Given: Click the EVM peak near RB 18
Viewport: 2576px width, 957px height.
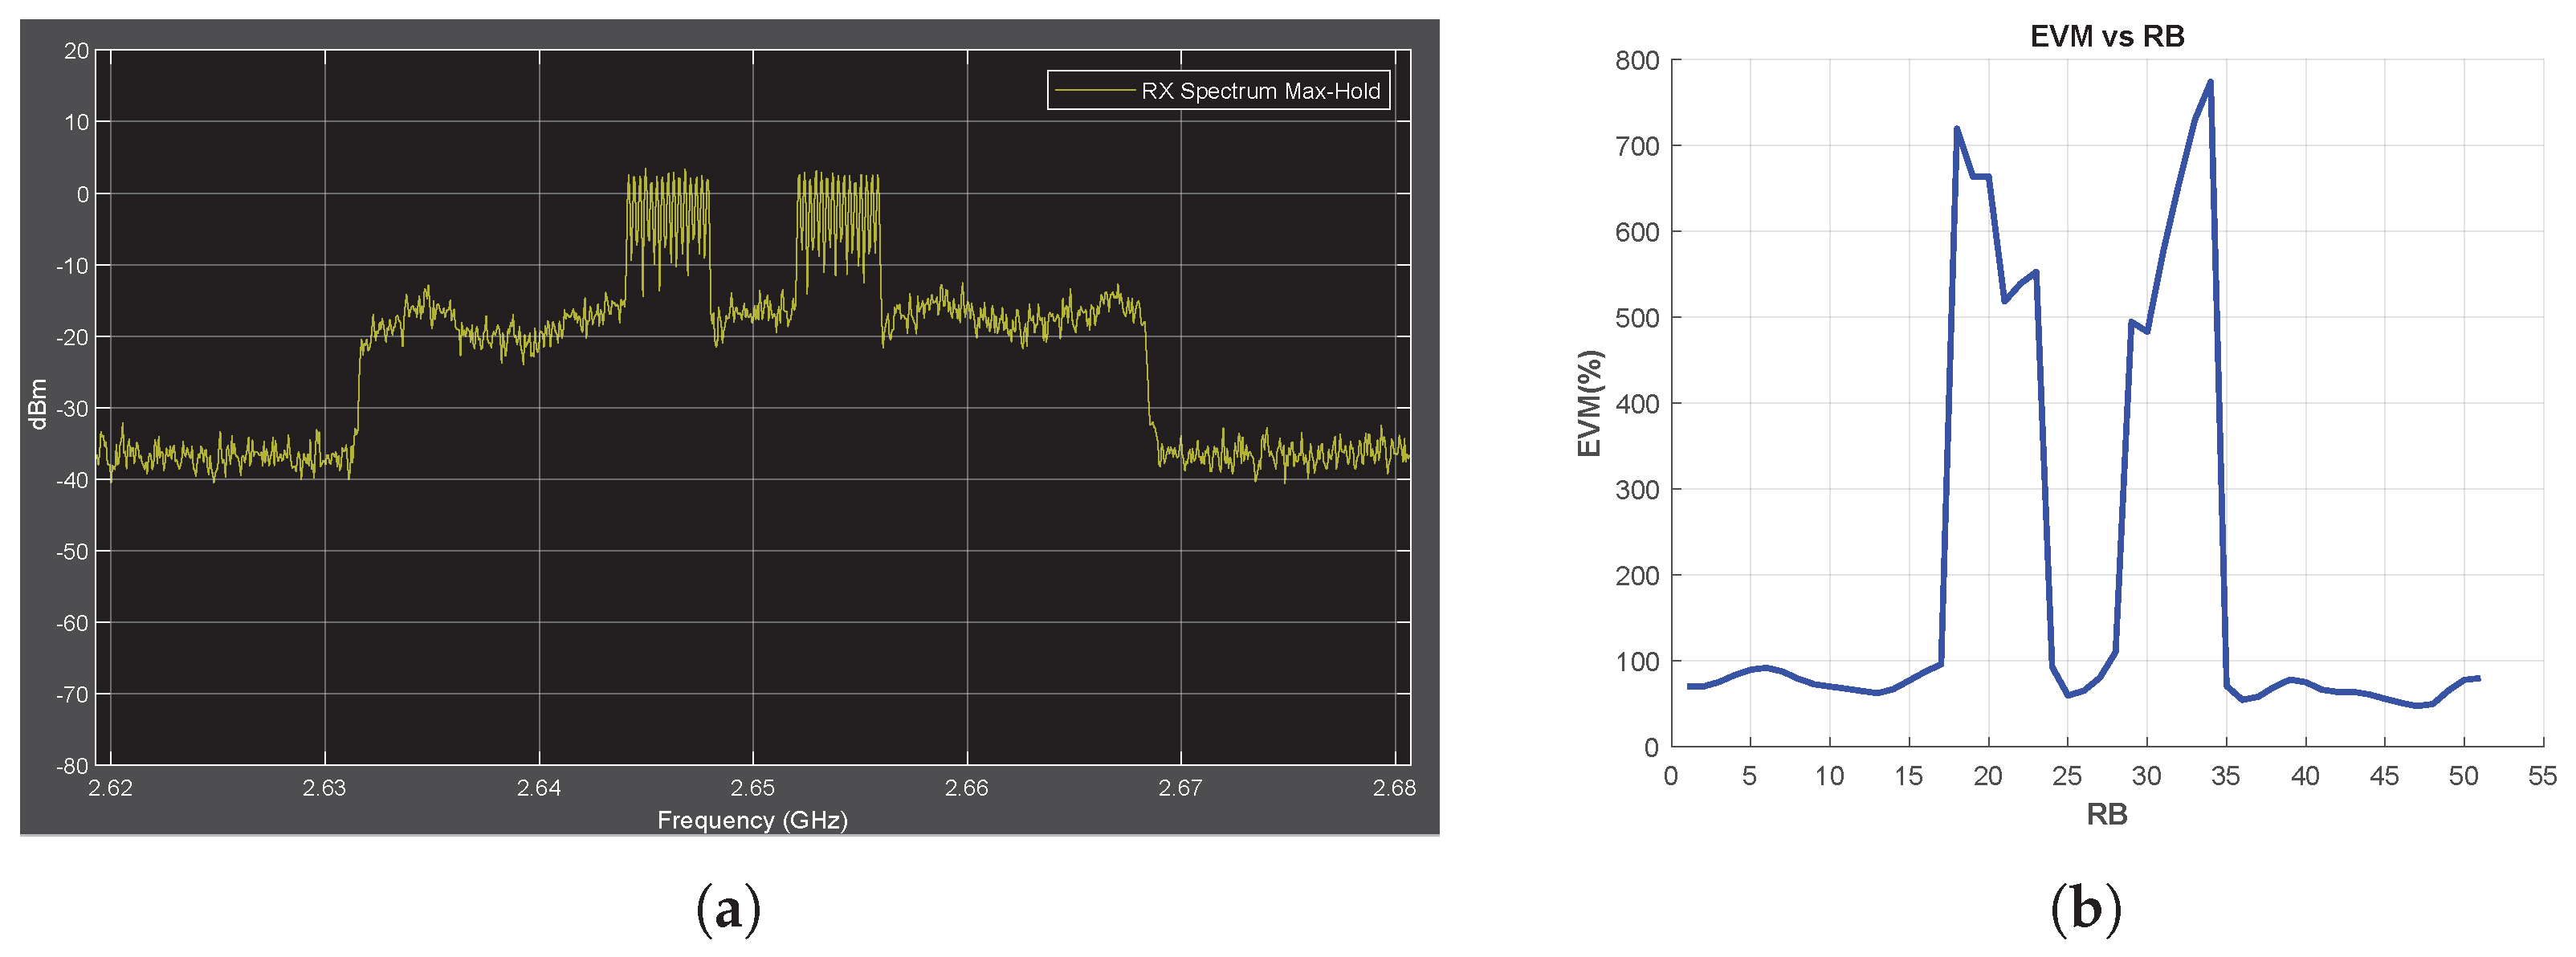Looking at the screenshot, I should point(1956,129).
